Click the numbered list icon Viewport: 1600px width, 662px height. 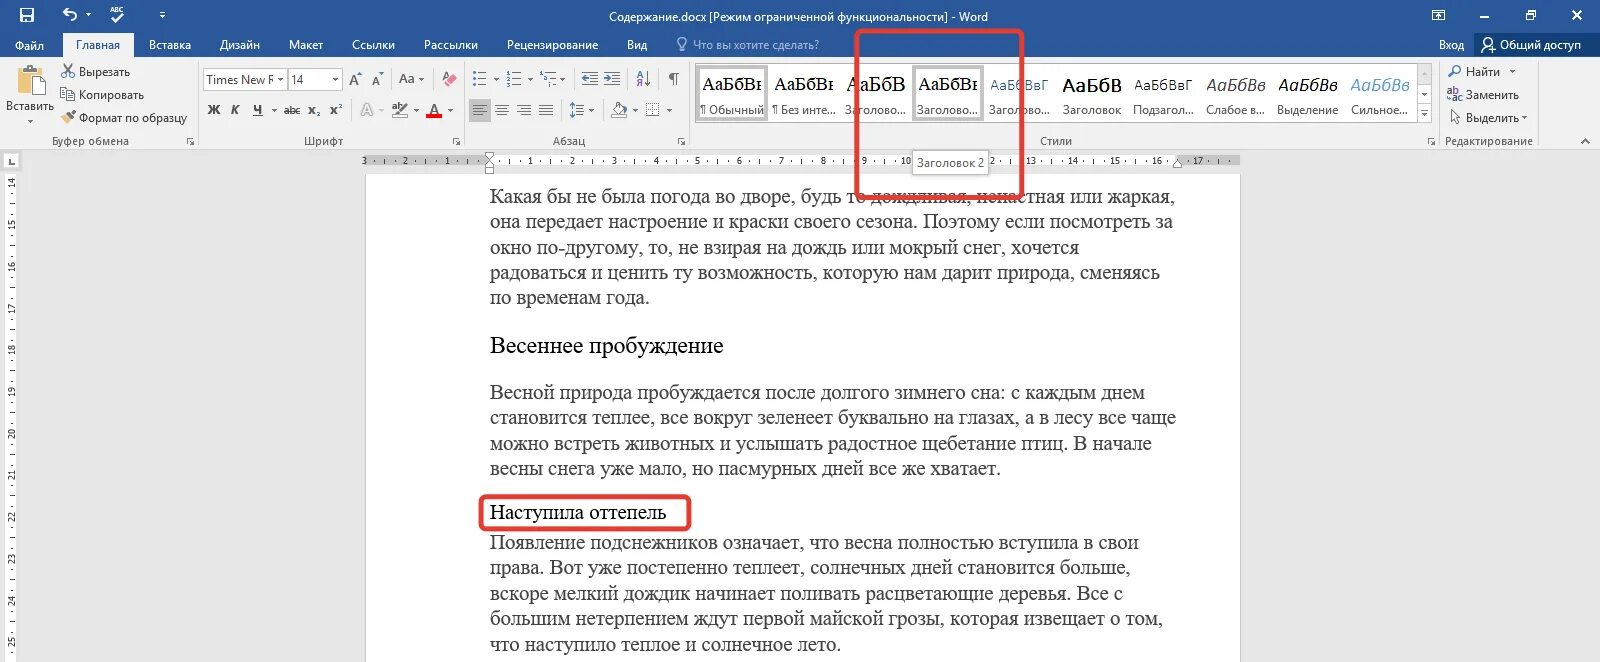click(x=514, y=80)
